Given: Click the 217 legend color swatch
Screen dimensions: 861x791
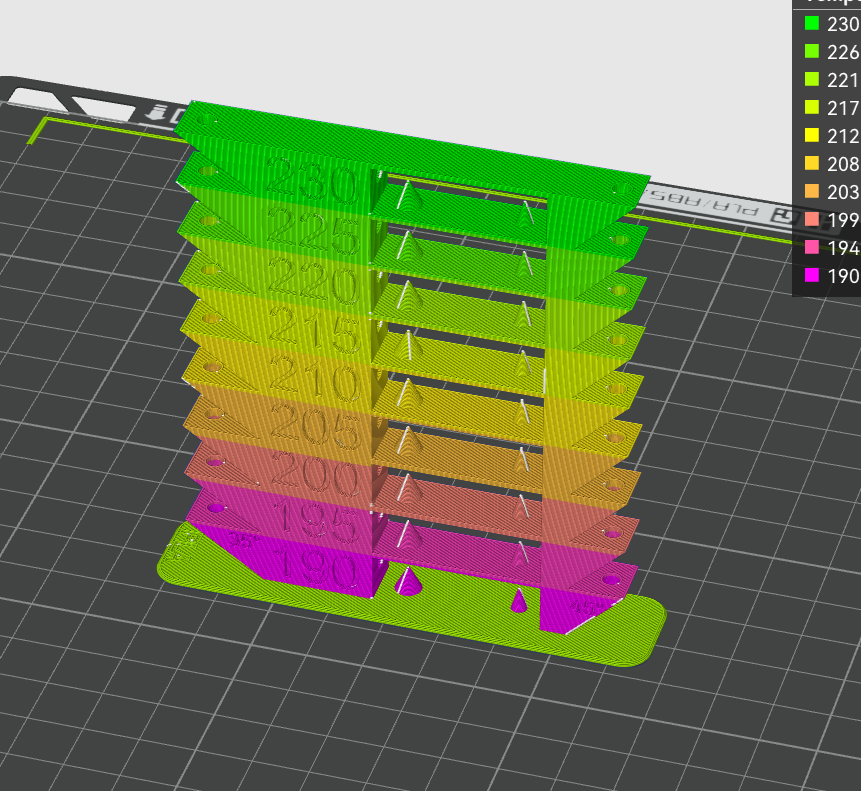Looking at the screenshot, I should point(812,107).
